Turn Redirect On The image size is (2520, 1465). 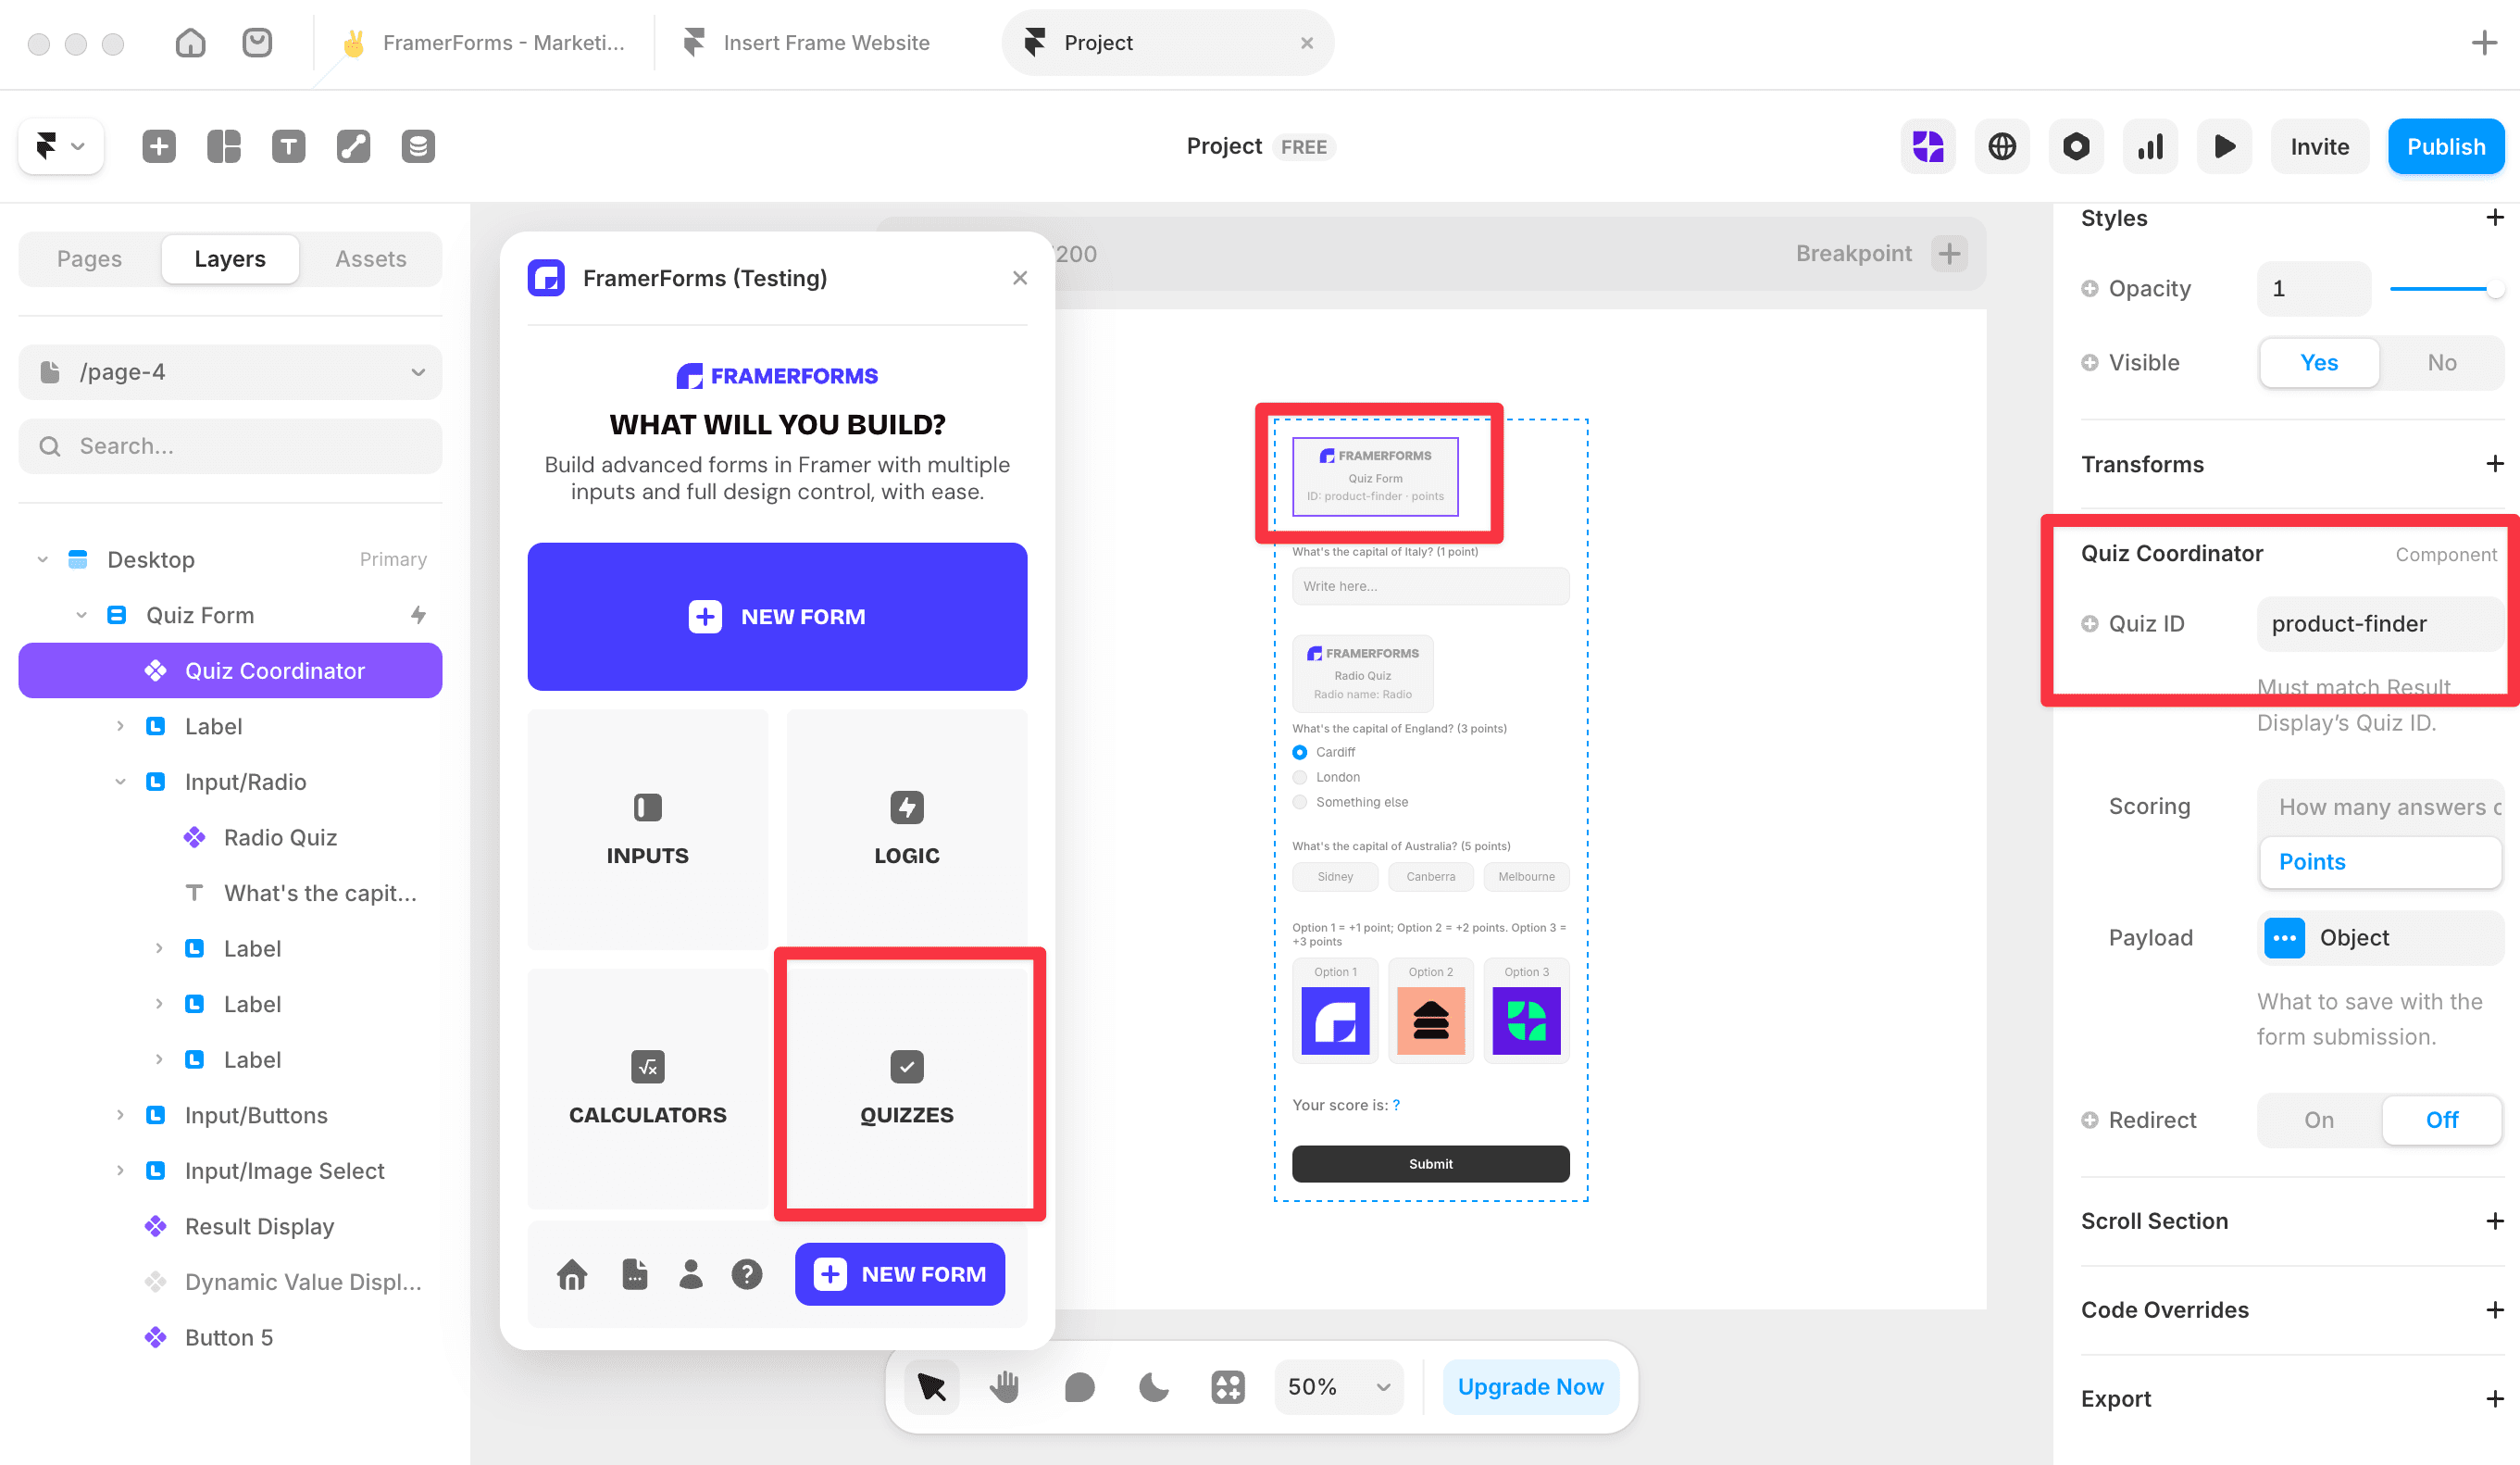point(2319,1120)
